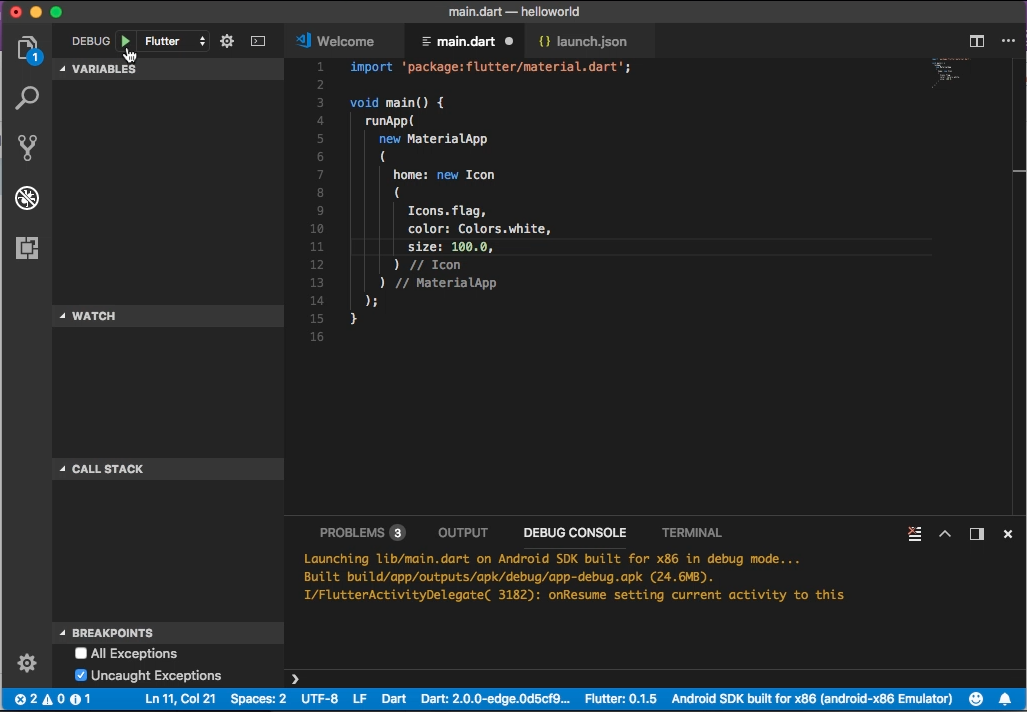Select the Debug Console tab
Image resolution: width=1027 pixels, height=712 pixels.
pyautogui.click(x=574, y=533)
